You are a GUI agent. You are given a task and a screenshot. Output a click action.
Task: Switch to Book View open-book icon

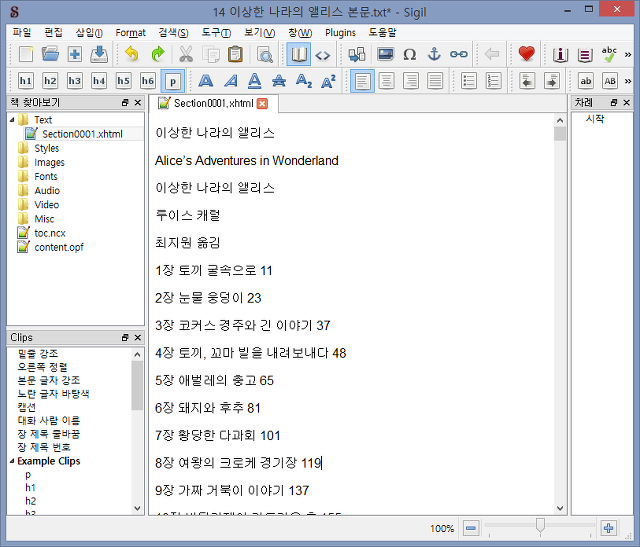(299, 54)
